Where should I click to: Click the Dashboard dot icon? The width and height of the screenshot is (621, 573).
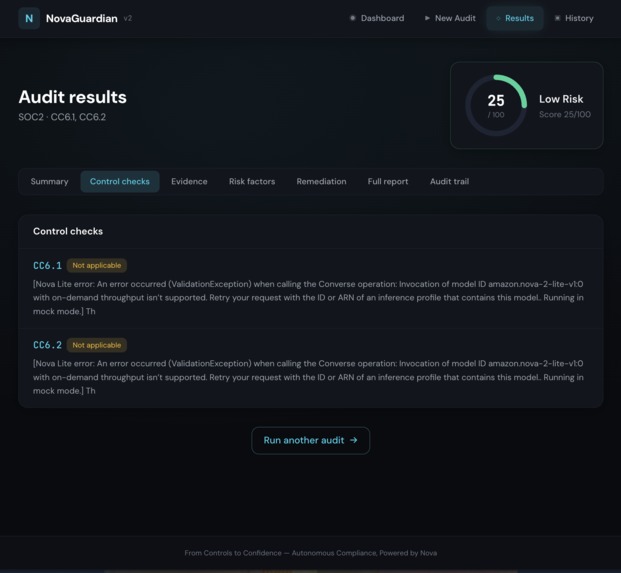click(352, 18)
